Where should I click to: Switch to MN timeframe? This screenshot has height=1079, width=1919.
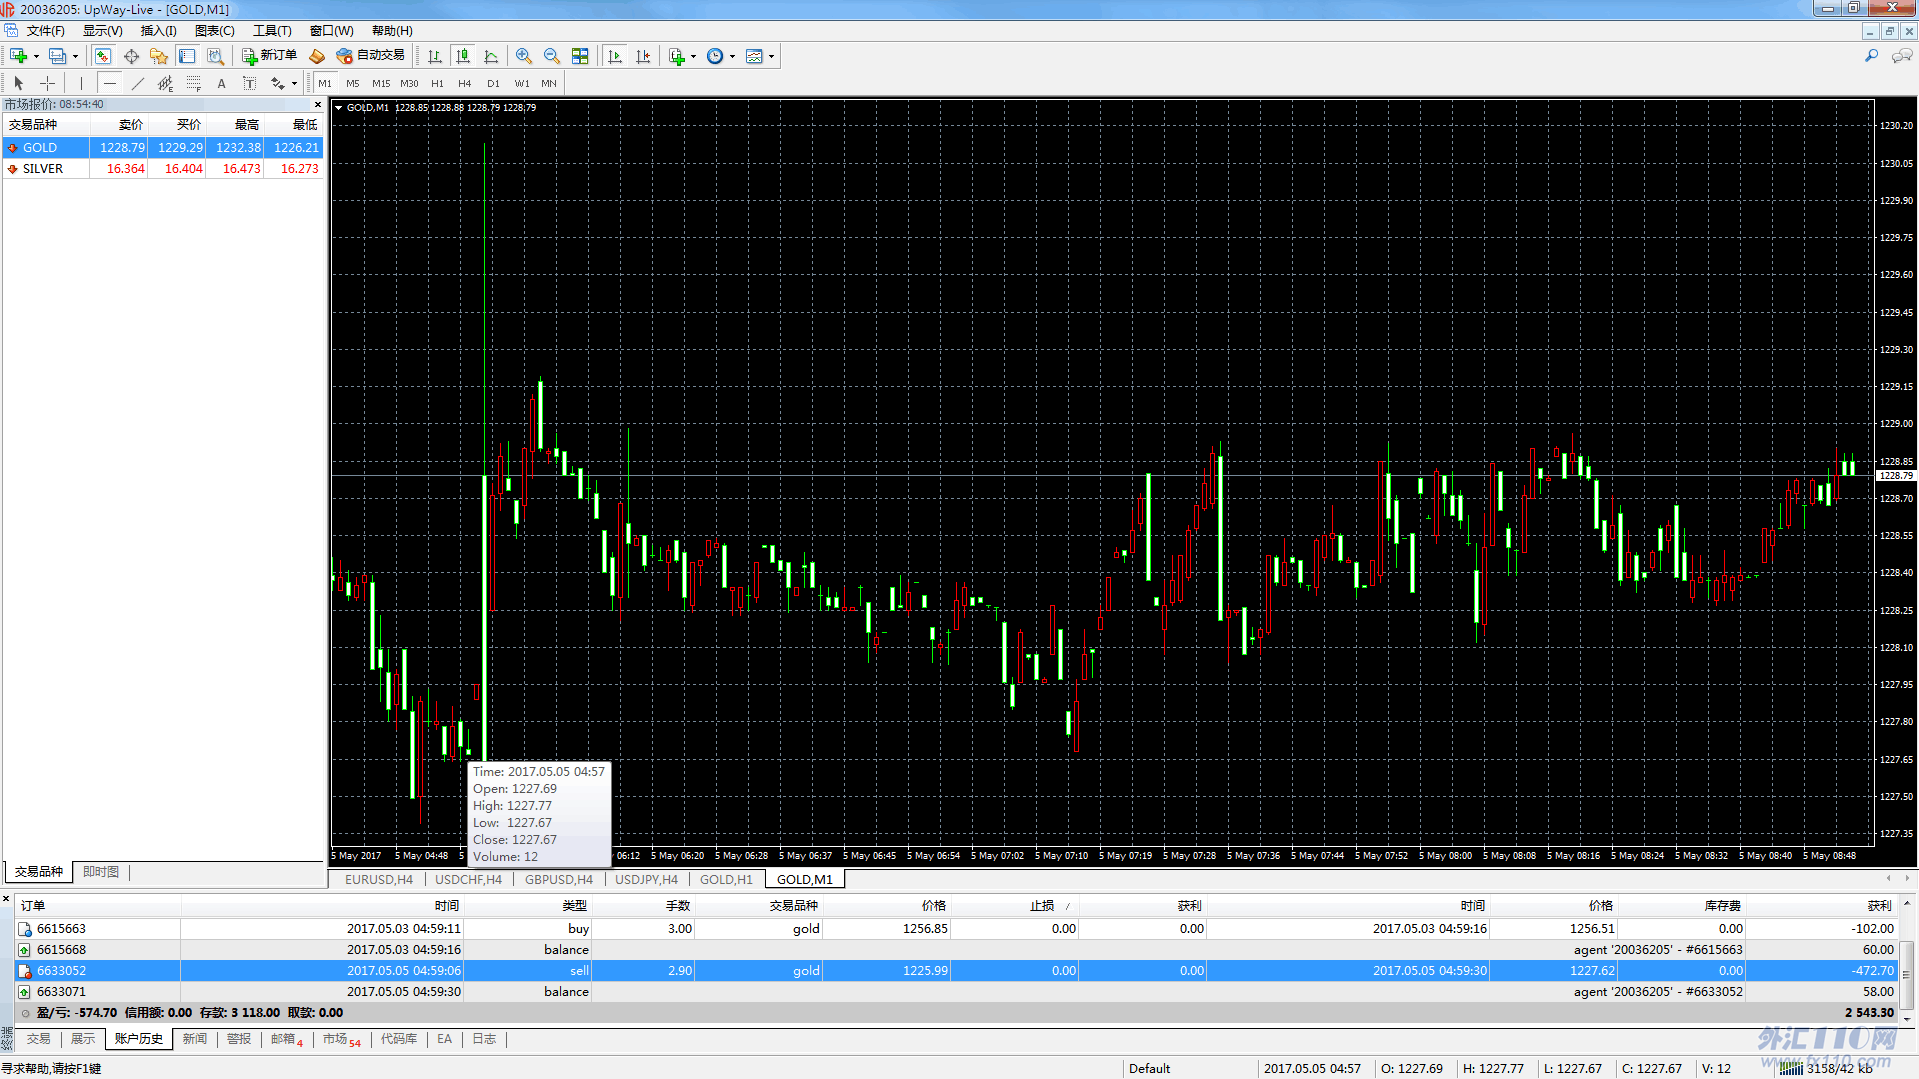click(549, 83)
